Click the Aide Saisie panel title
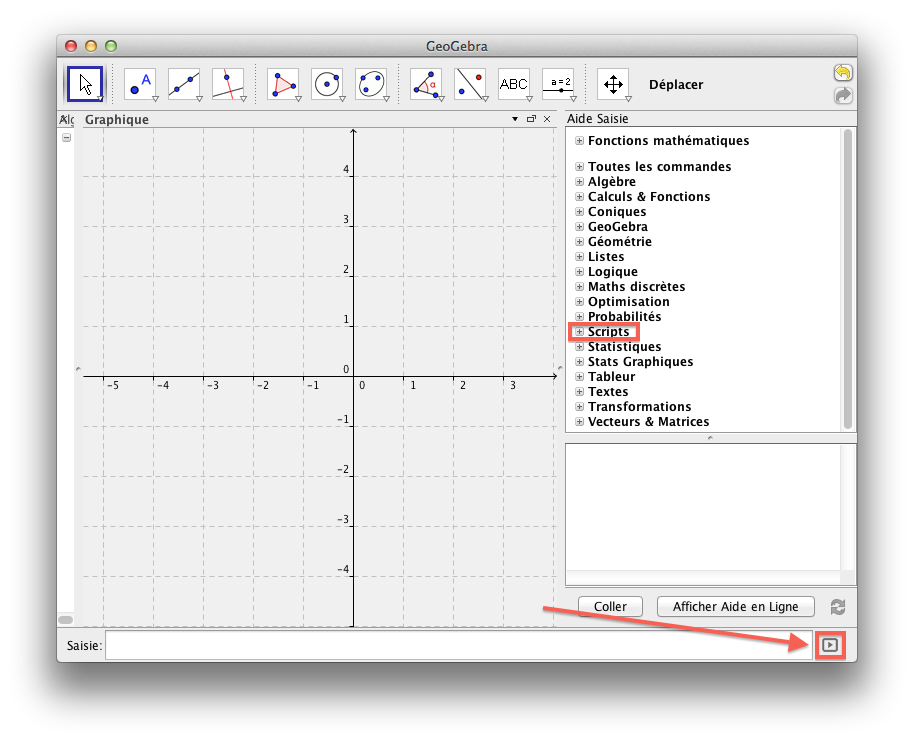The image size is (914, 741). click(597, 119)
